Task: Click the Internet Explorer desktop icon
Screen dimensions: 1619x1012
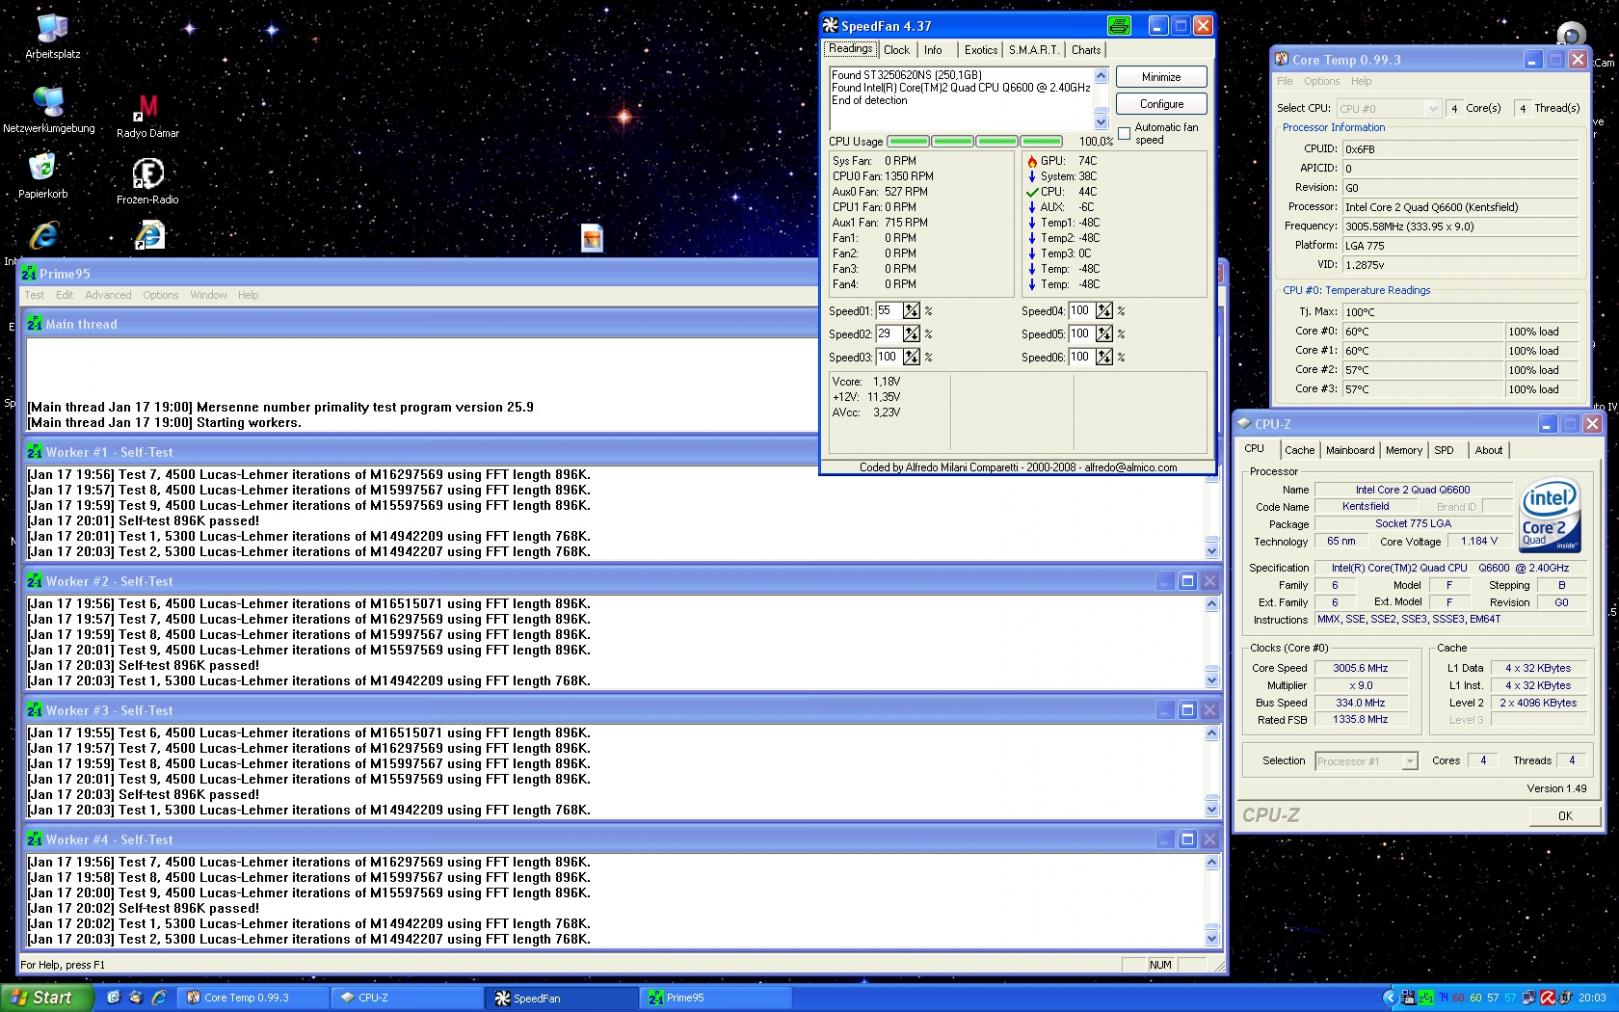Action: [43, 236]
